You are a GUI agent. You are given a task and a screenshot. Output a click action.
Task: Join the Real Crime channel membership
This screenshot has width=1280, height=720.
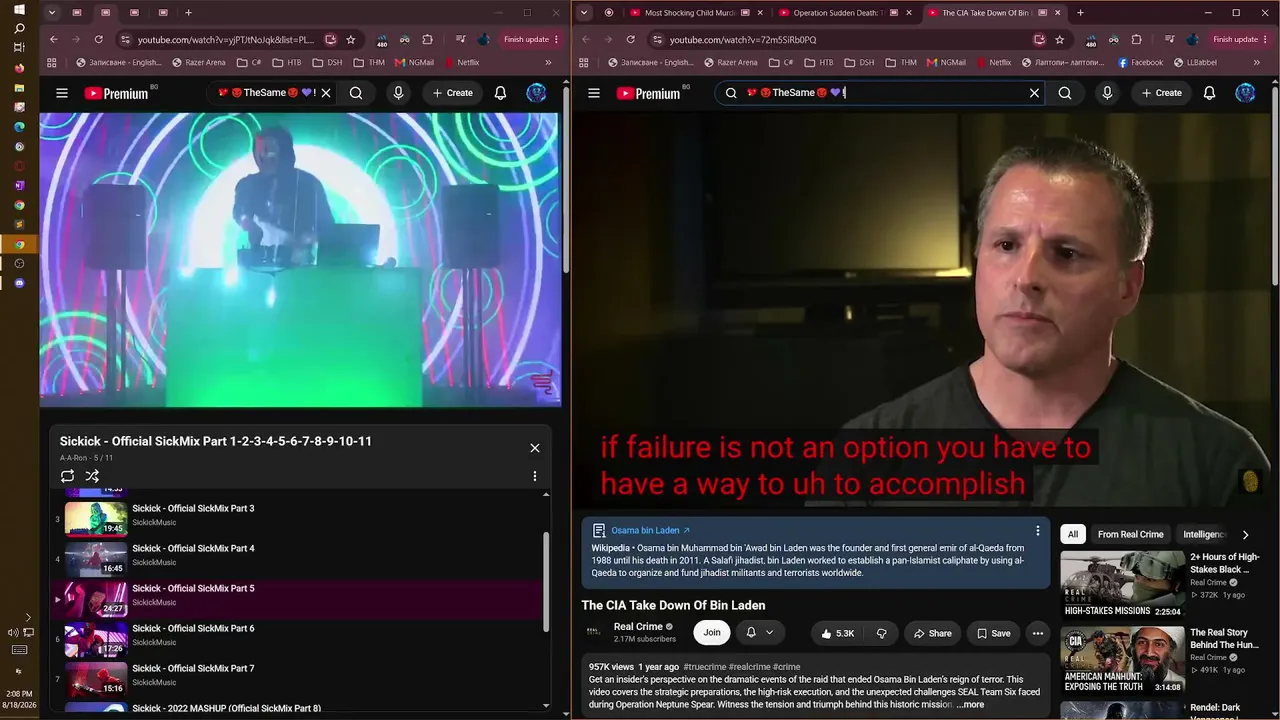click(x=712, y=633)
